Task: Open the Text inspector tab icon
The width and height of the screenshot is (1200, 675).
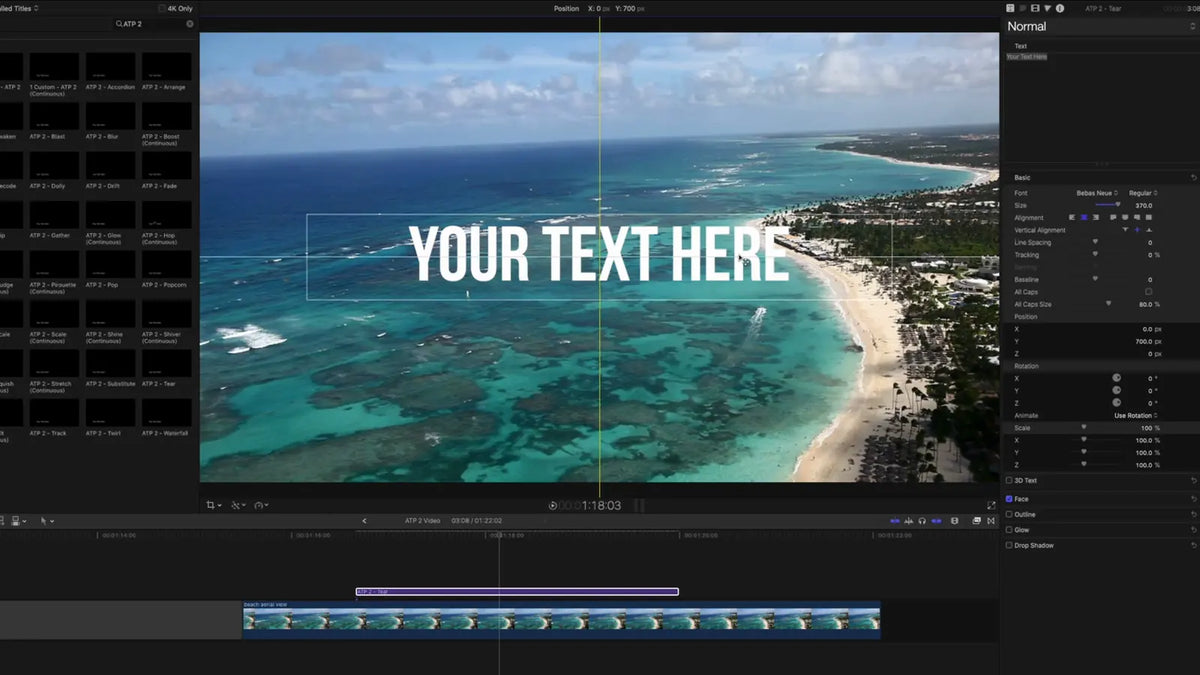Action: click(x=1022, y=8)
